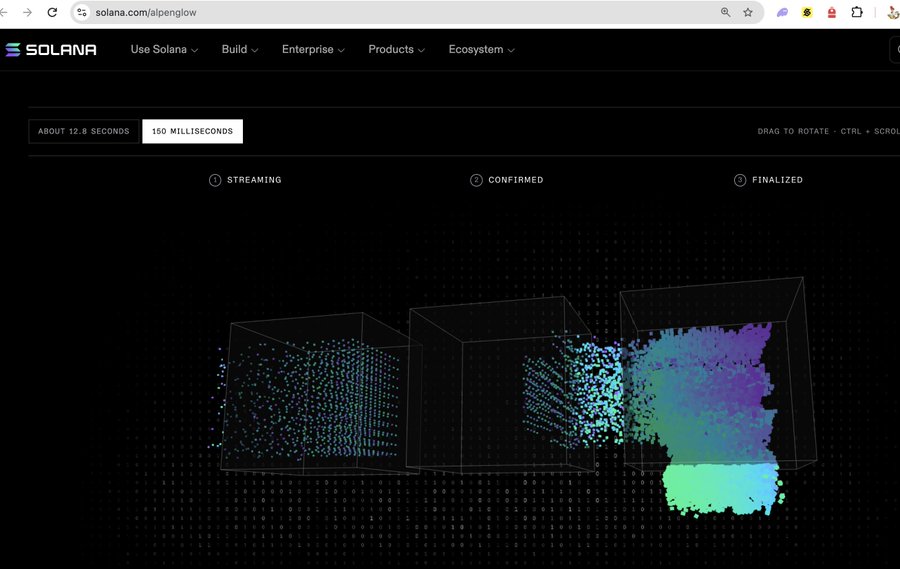Reload the page with the refresh icon
This screenshot has height=569, width=900.
tap(52, 12)
